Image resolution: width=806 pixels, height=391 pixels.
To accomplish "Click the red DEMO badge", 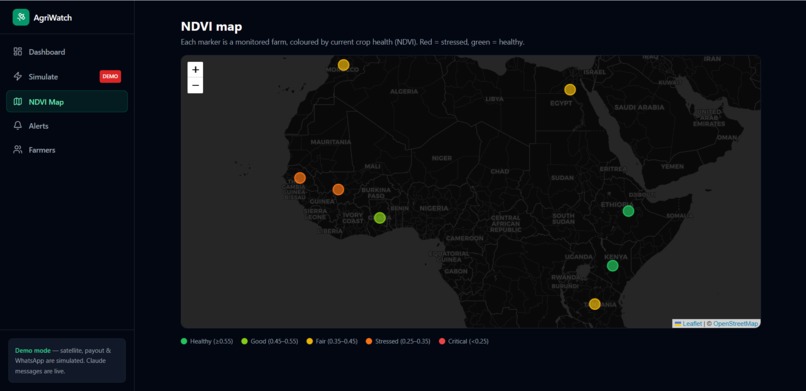I will 110,76.
